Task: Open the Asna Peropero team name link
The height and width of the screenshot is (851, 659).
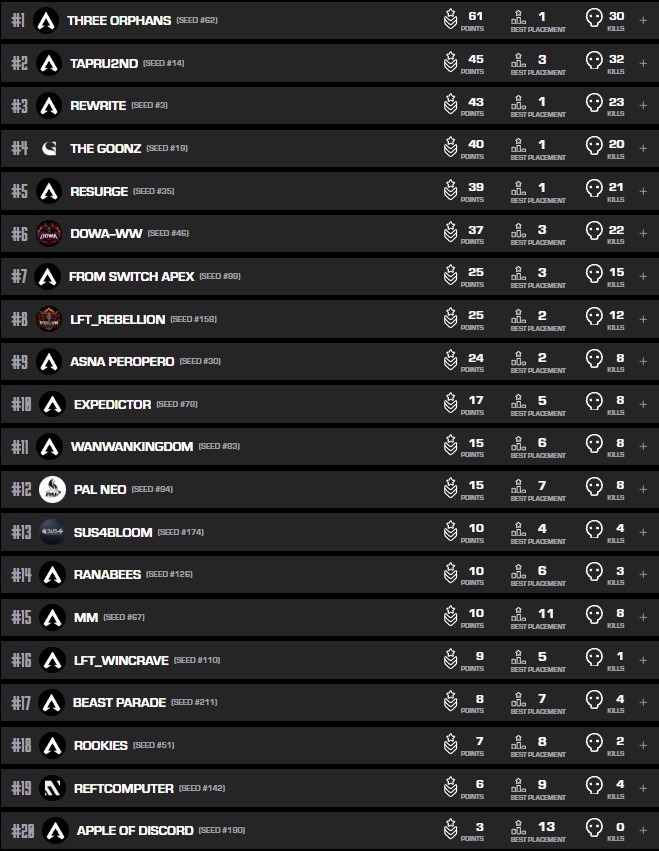Action: 122,361
